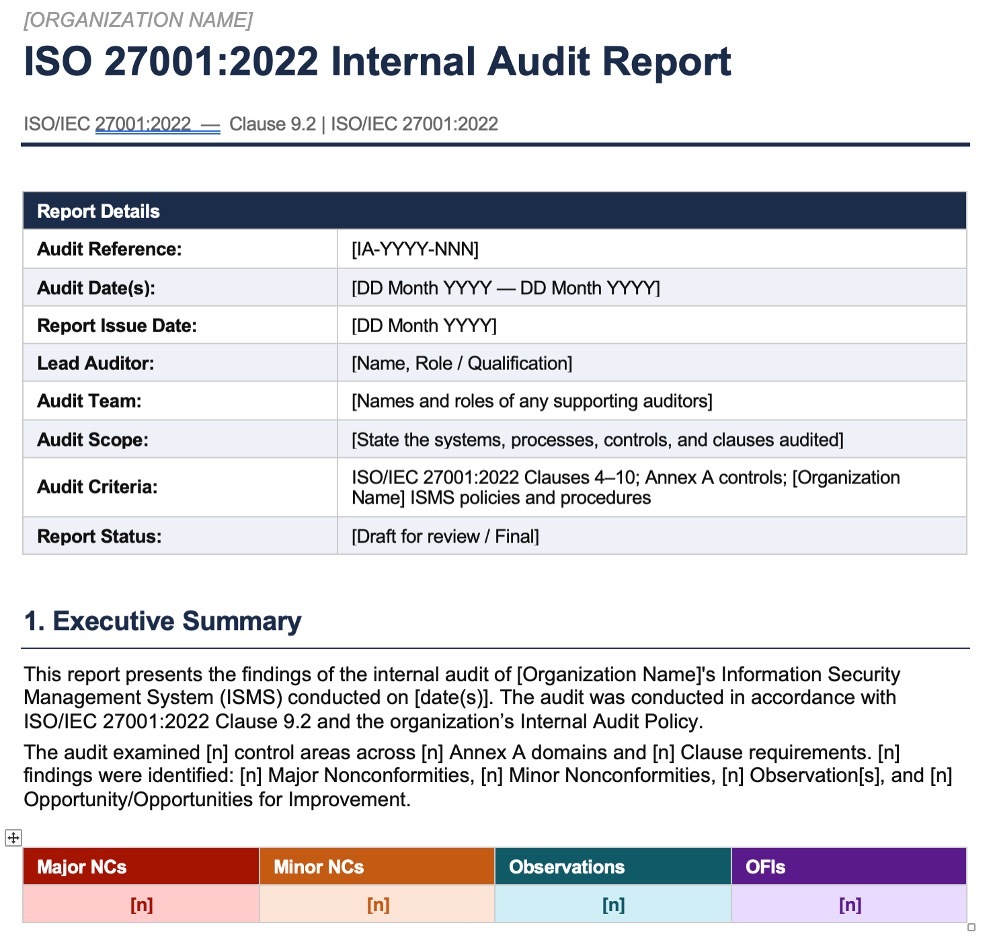
Task: Click the Lead Auditor name placeholder
Action: 462,363
